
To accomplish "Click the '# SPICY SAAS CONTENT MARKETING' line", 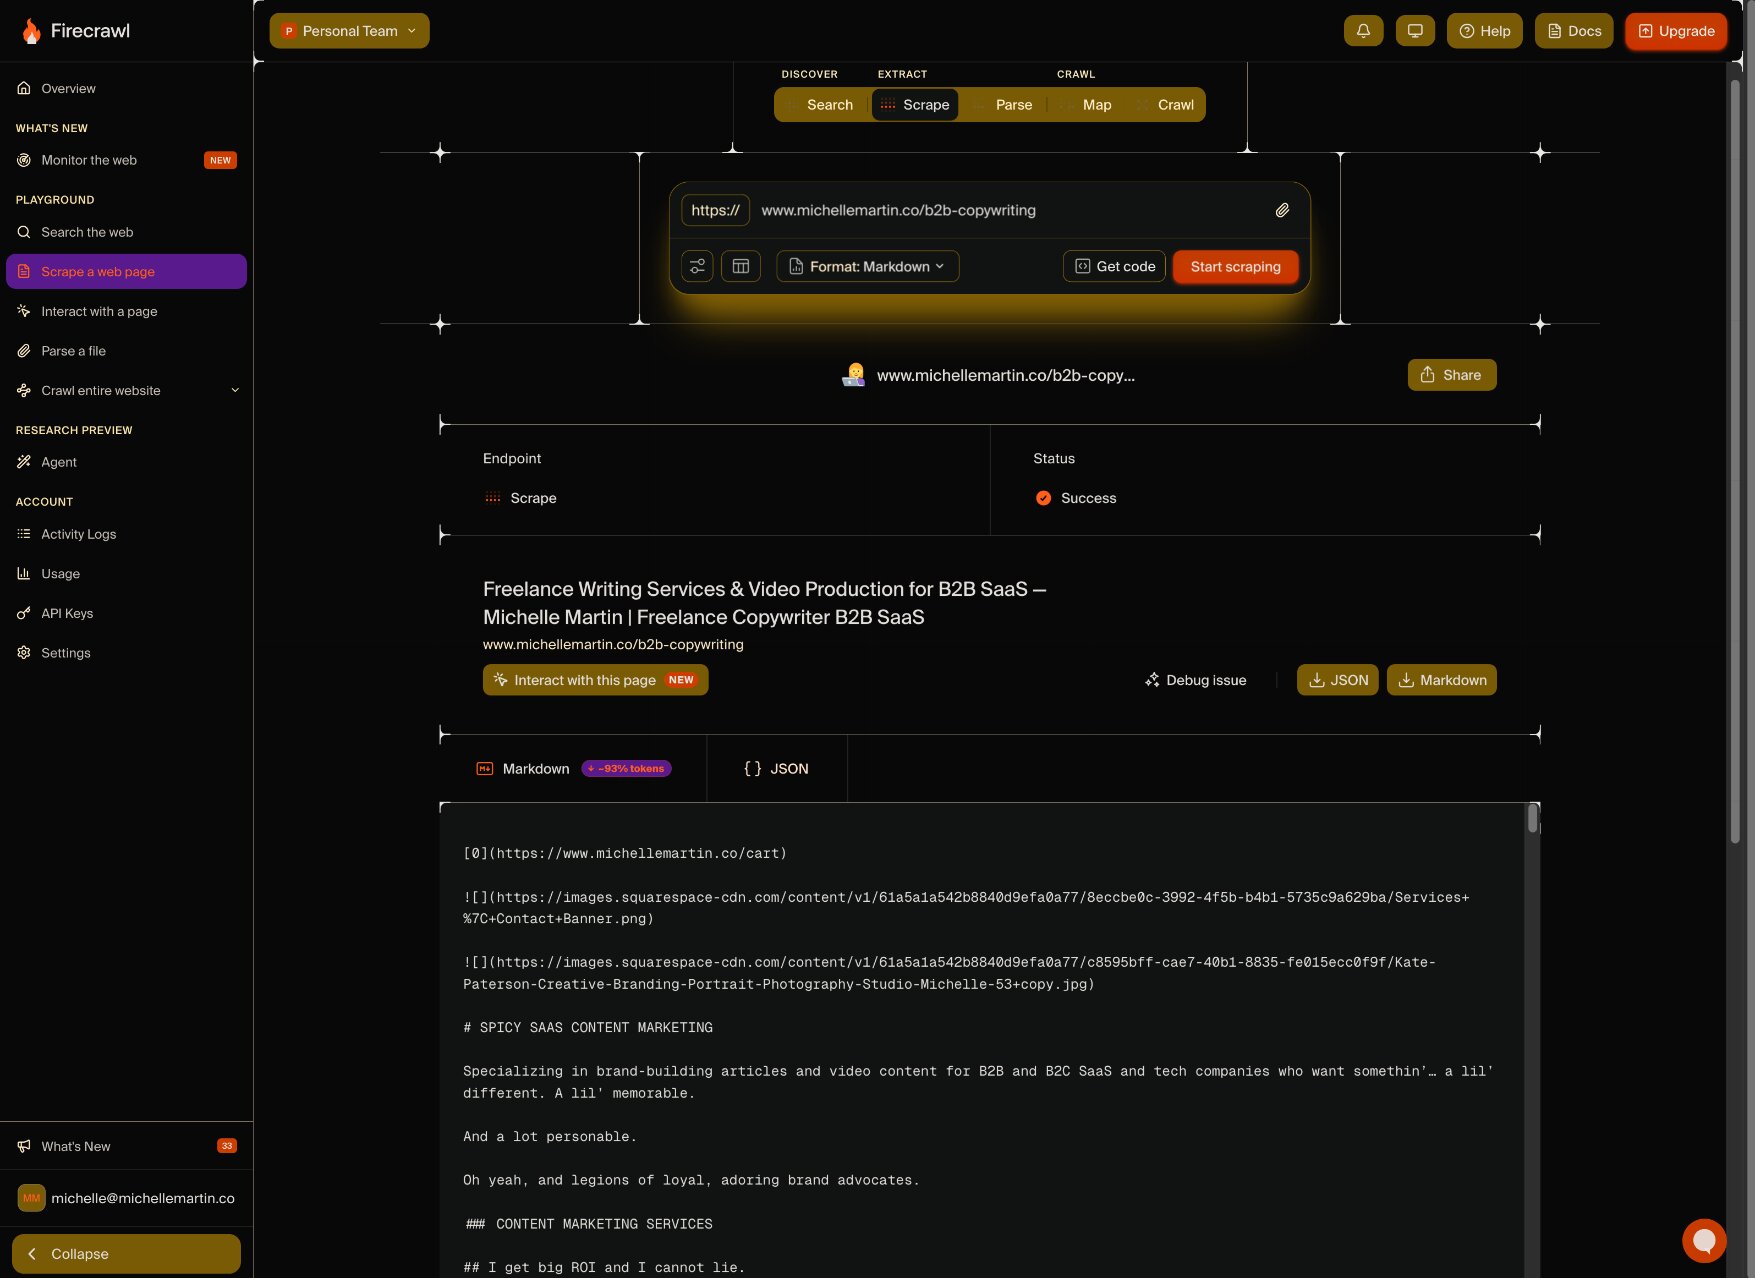I will tap(588, 1027).
